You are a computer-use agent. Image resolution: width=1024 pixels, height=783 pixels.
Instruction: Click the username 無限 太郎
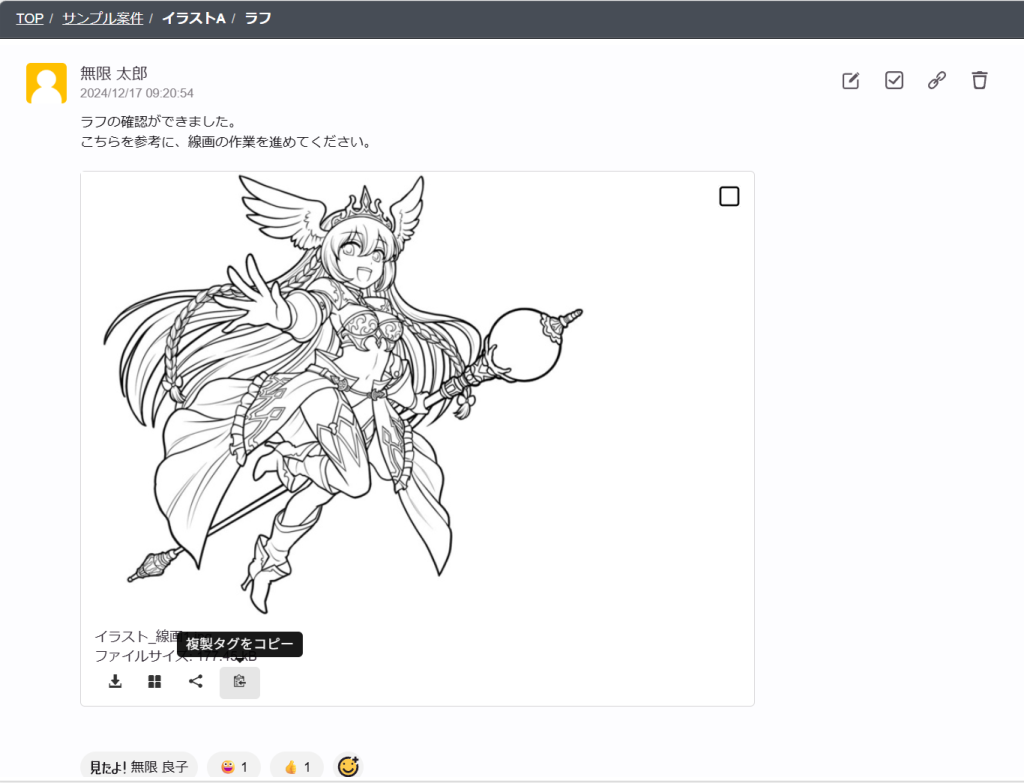point(114,73)
